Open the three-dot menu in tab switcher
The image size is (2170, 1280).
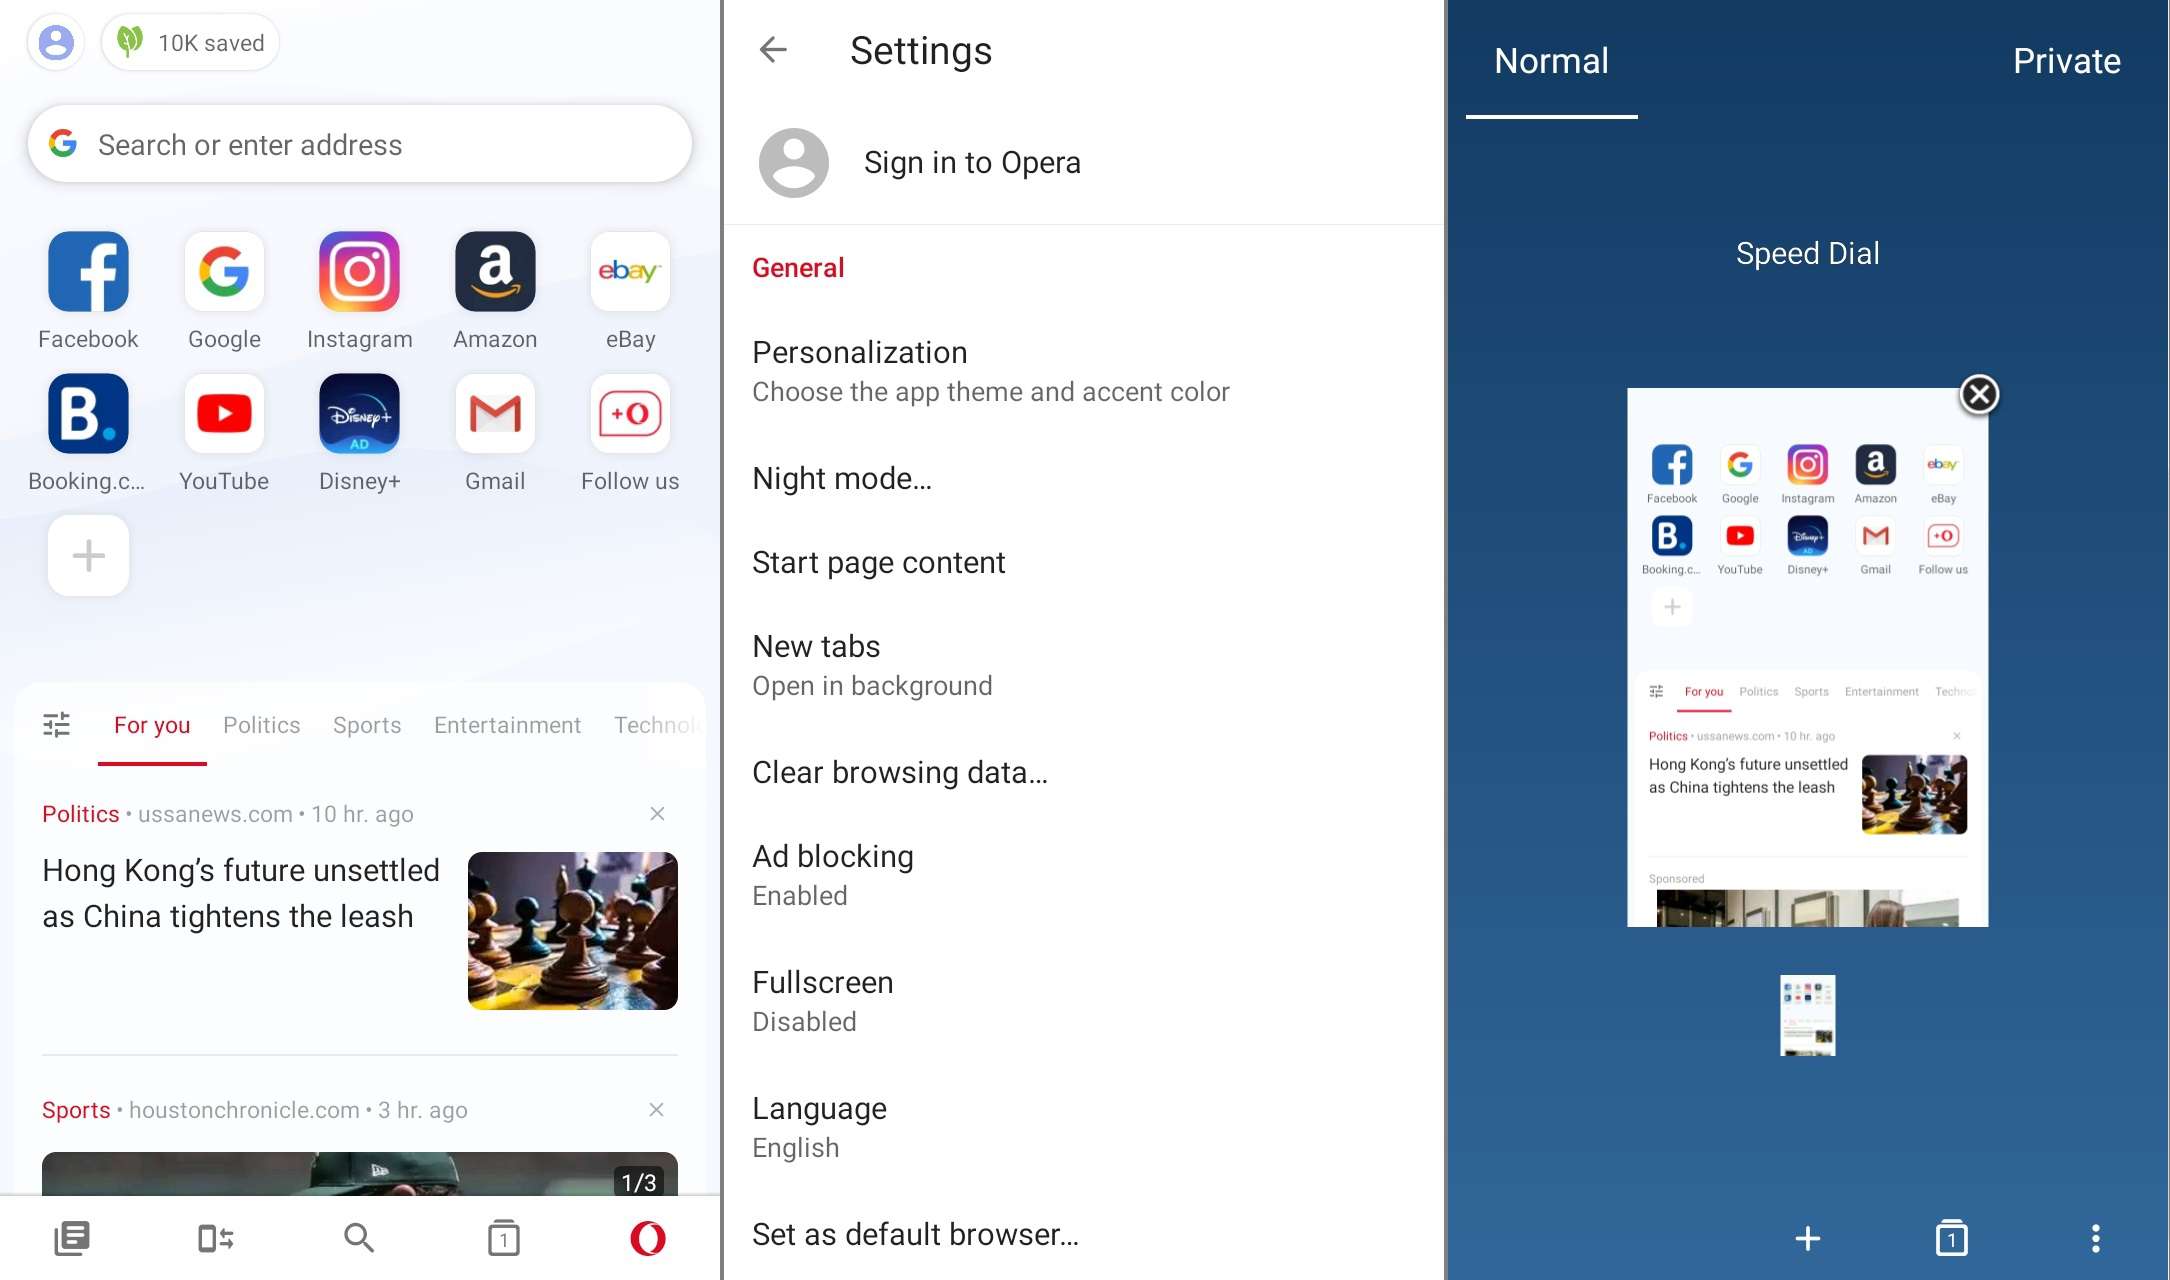click(x=2095, y=1239)
